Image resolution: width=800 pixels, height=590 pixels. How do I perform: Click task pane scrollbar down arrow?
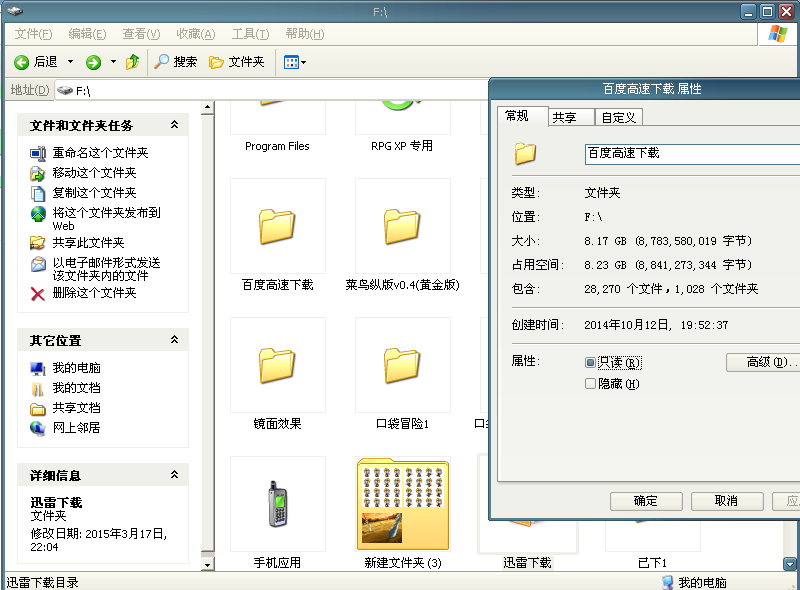(207, 564)
